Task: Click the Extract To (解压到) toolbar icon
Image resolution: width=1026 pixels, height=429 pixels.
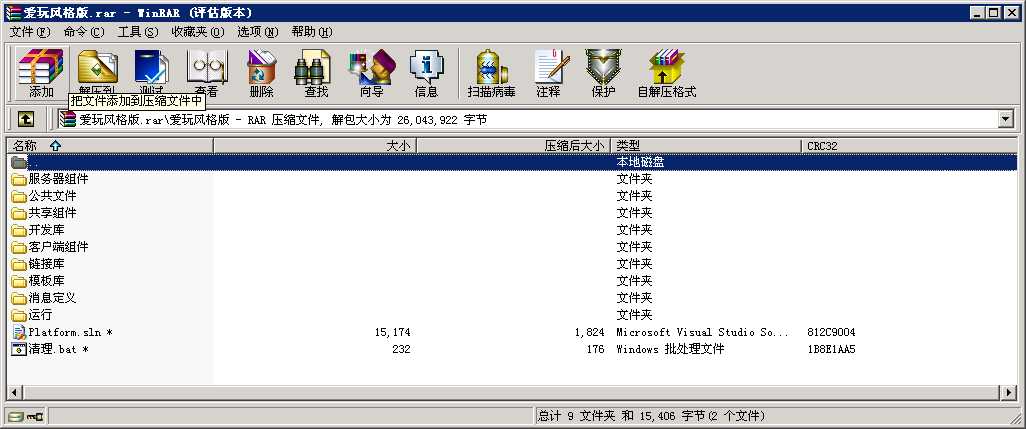Action: (97, 67)
